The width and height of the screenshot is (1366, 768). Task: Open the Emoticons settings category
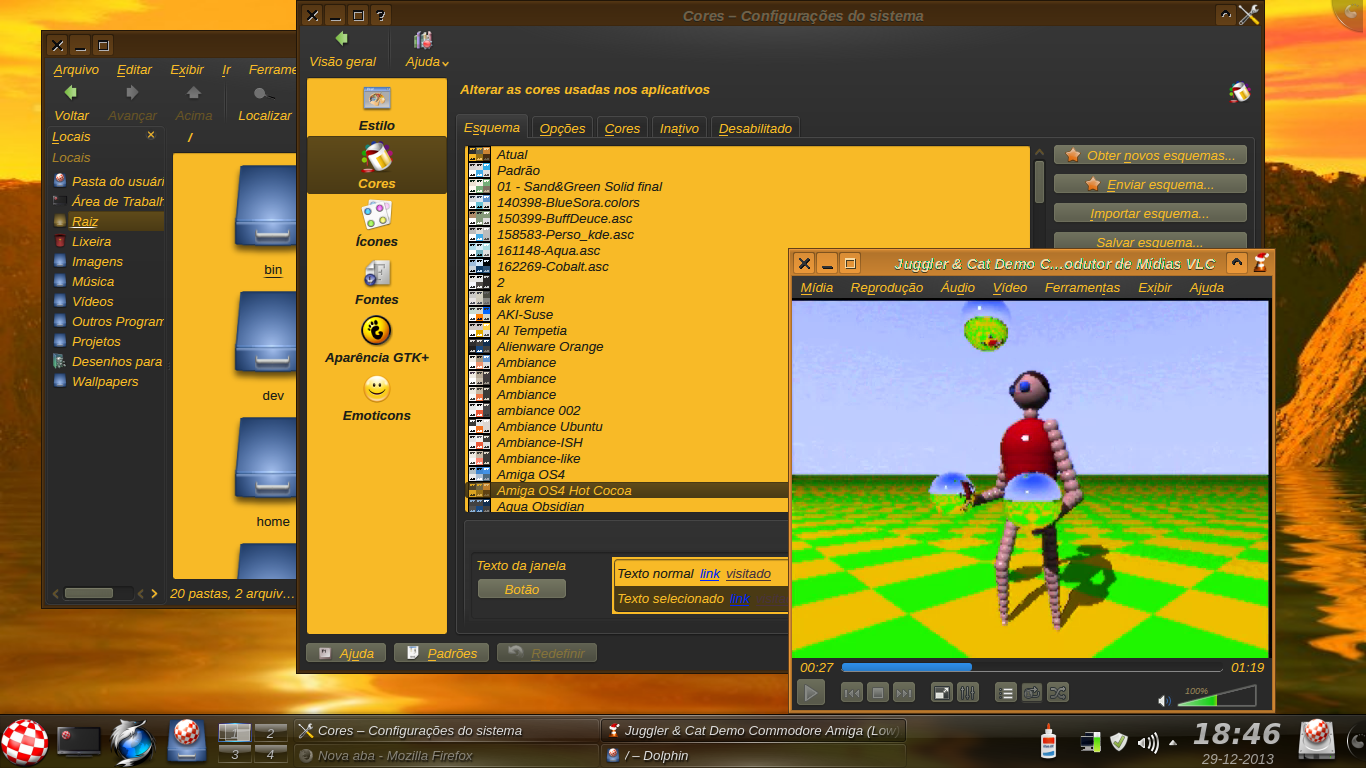tap(377, 398)
